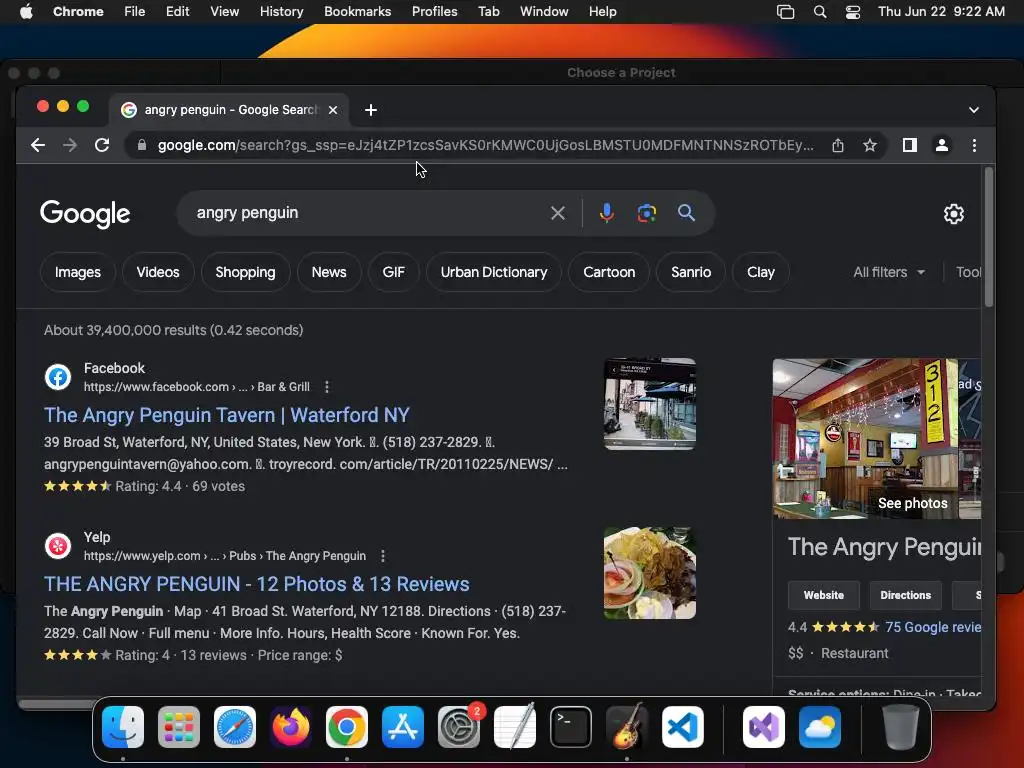Click See photos on restaurant image
The width and height of the screenshot is (1024, 768).
click(912, 503)
